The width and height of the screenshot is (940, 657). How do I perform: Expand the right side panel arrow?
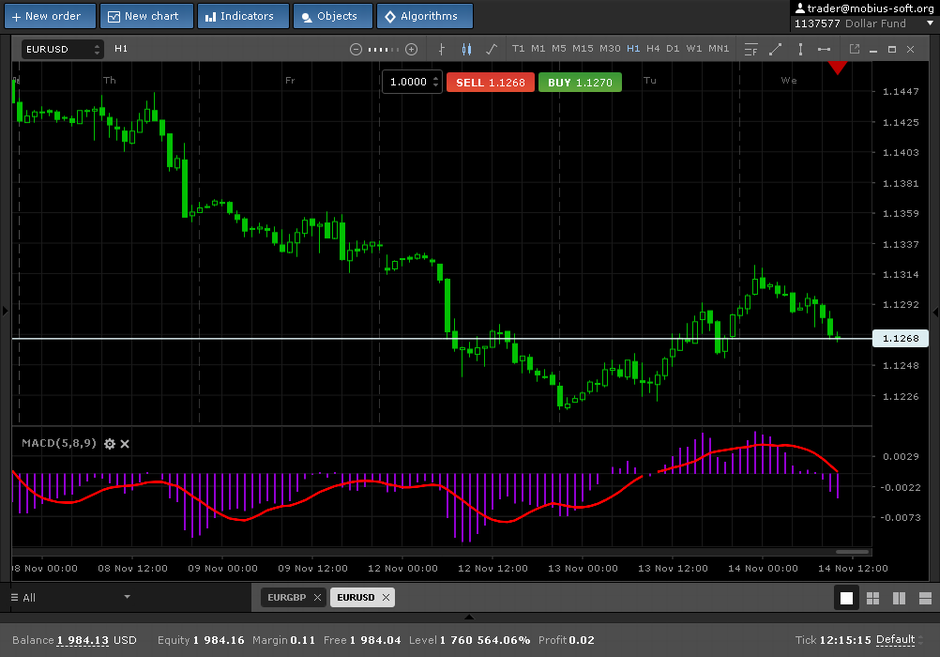pos(935,312)
